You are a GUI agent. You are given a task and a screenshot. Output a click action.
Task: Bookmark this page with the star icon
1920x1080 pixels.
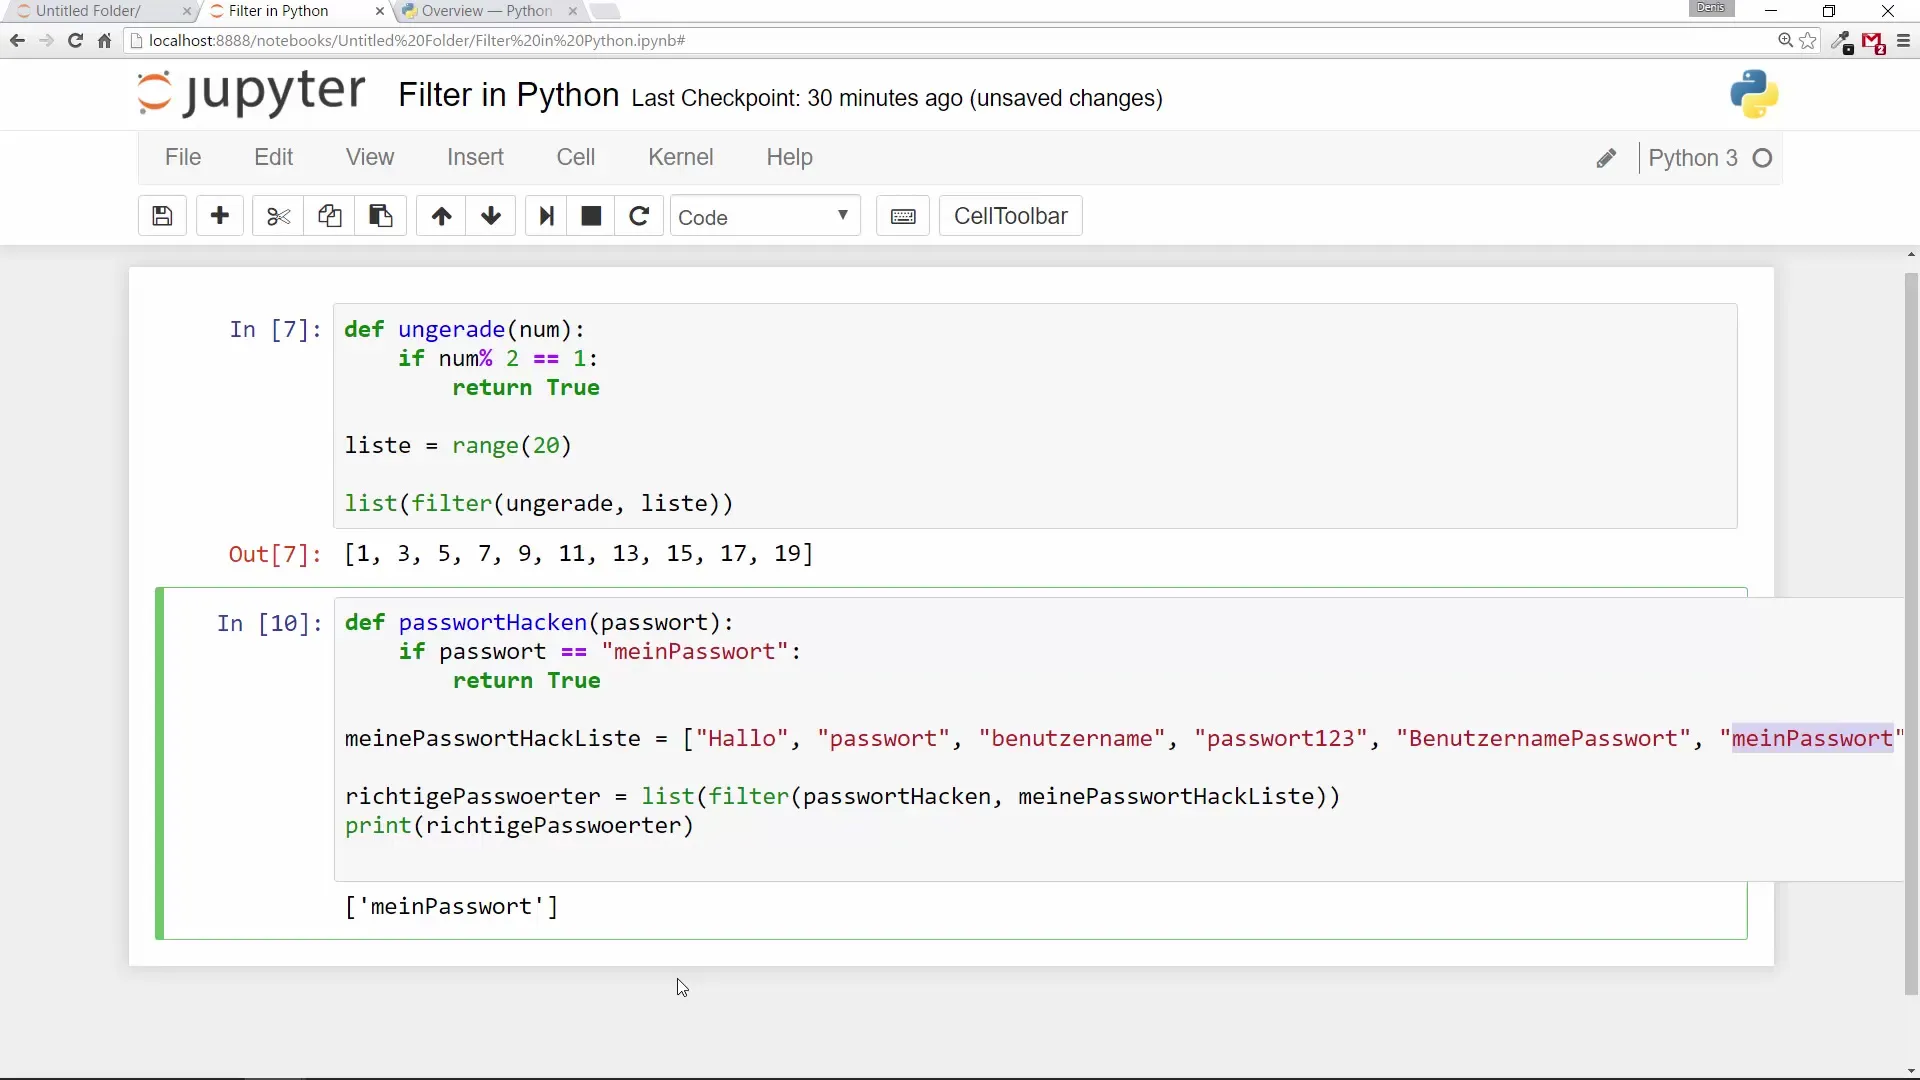(x=1808, y=41)
